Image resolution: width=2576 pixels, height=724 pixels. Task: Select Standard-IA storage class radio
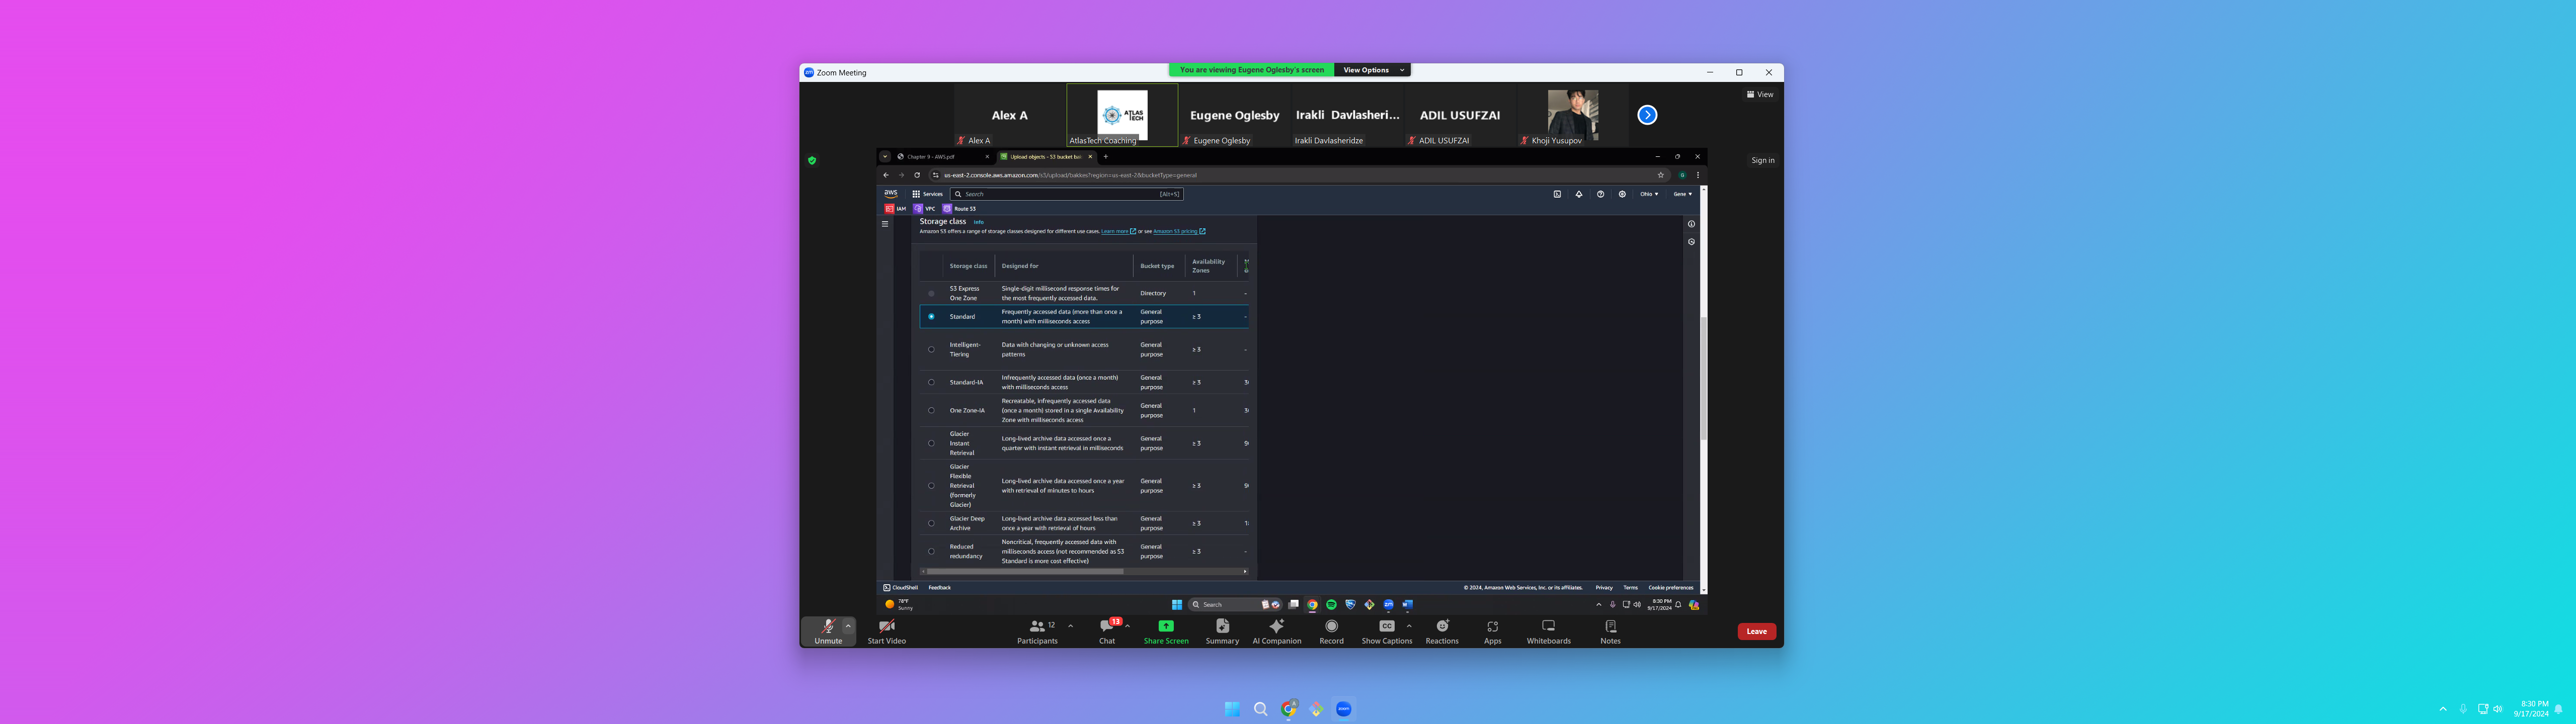[x=931, y=382]
